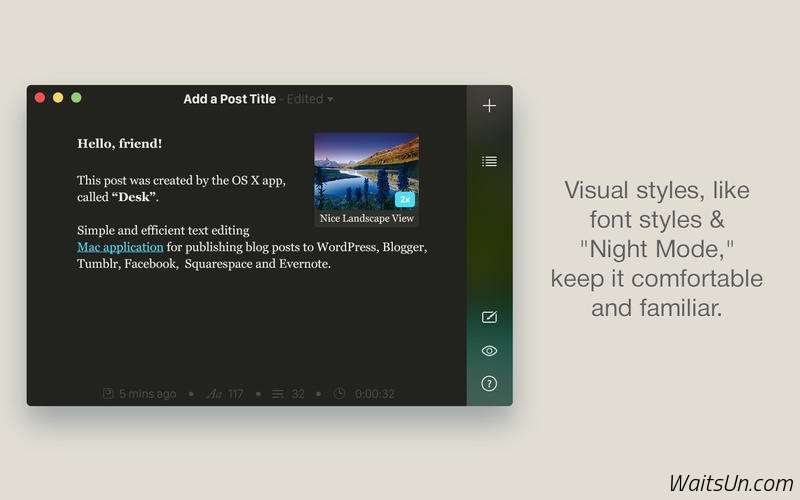Click the Add a Post Title field
Image resolution: width=800 pixels, height=500 pixels.
tap(229, 99)
